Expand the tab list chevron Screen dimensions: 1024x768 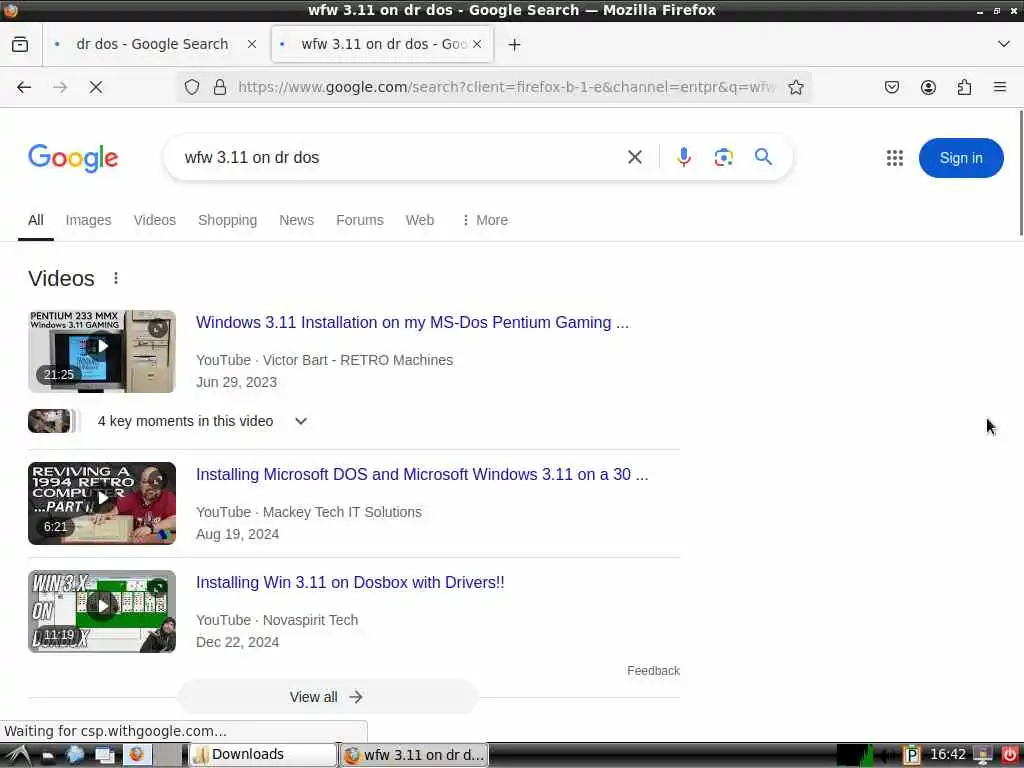click(1004, 44)
